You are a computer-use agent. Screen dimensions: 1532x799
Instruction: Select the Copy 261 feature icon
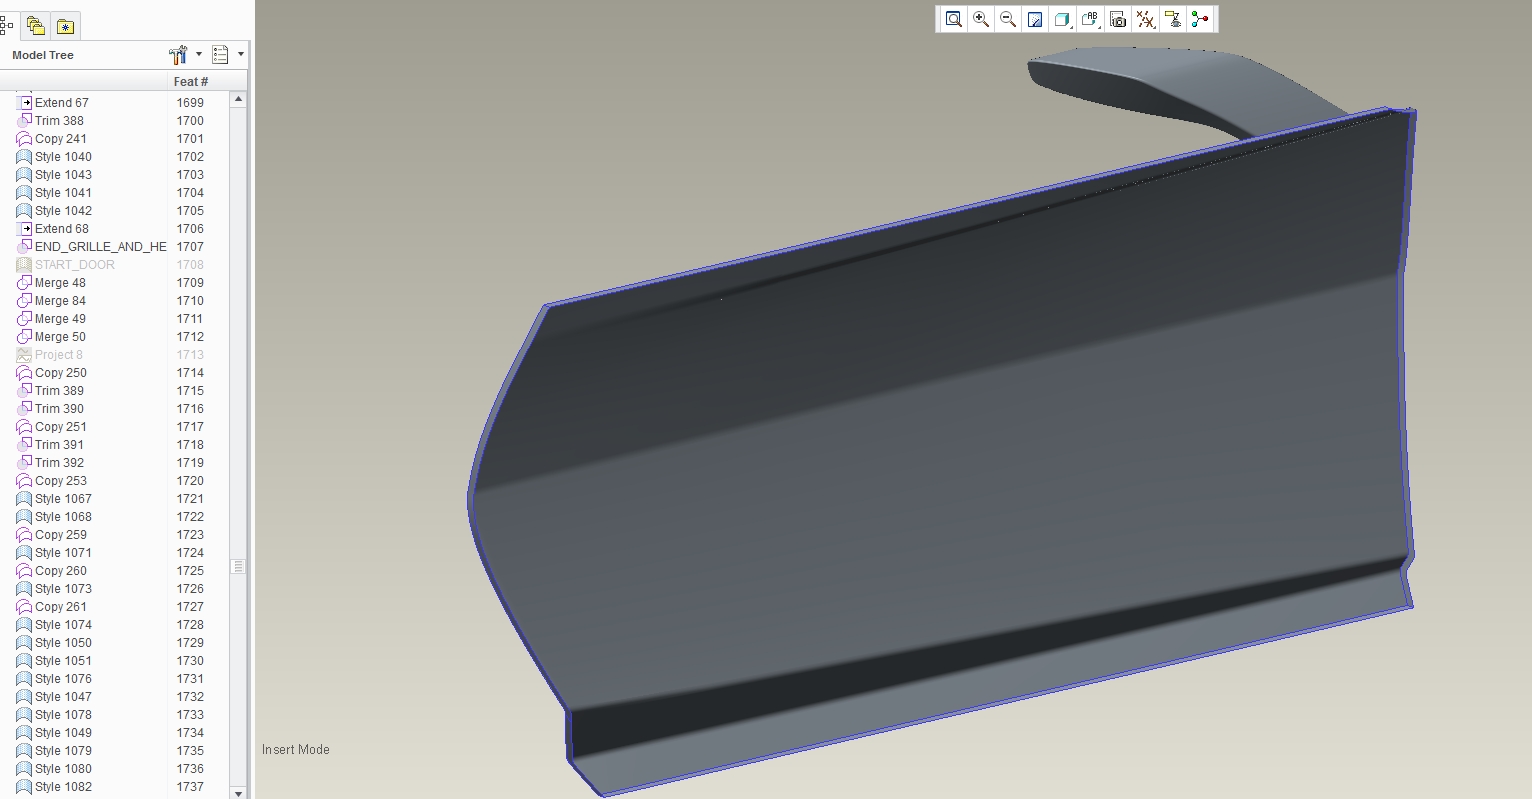[25, 607]
